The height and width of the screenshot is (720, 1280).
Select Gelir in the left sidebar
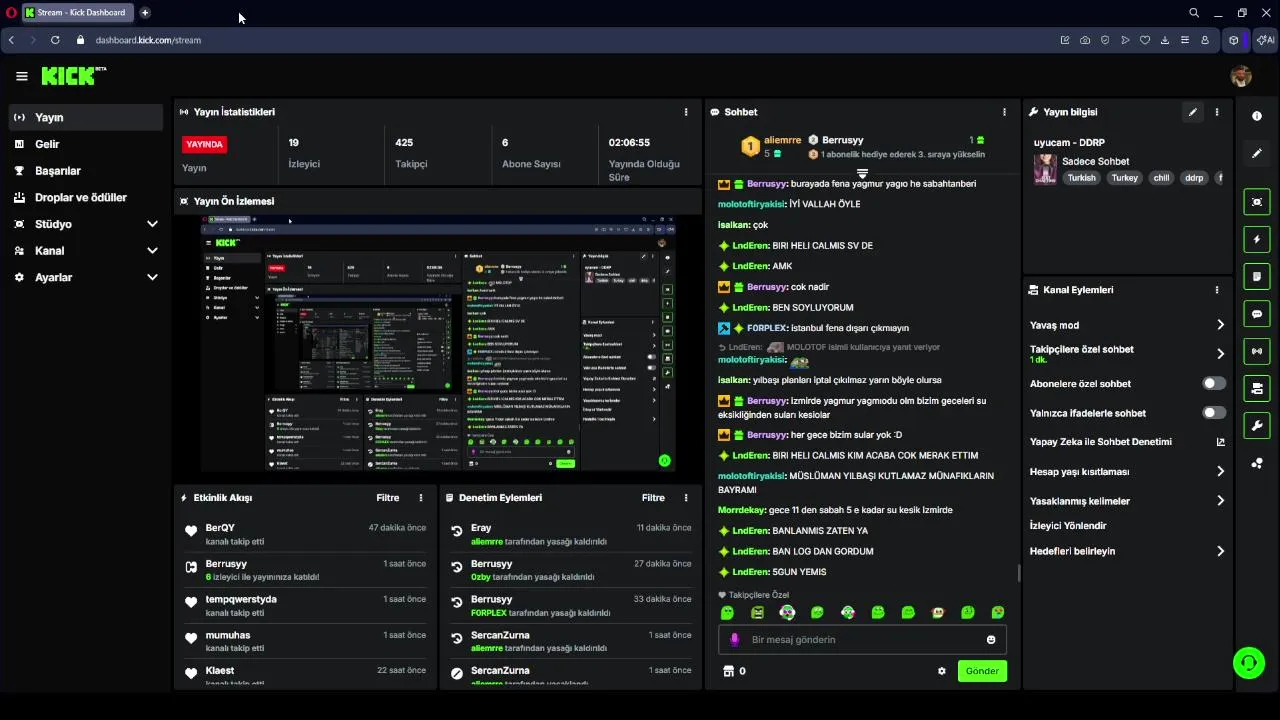pos(85,144)
